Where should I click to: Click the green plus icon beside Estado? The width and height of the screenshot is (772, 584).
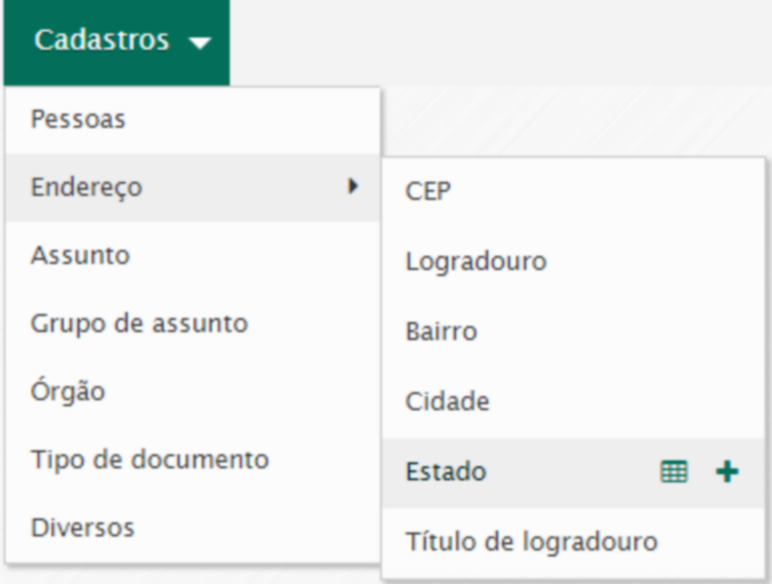[x=728, y=473]
